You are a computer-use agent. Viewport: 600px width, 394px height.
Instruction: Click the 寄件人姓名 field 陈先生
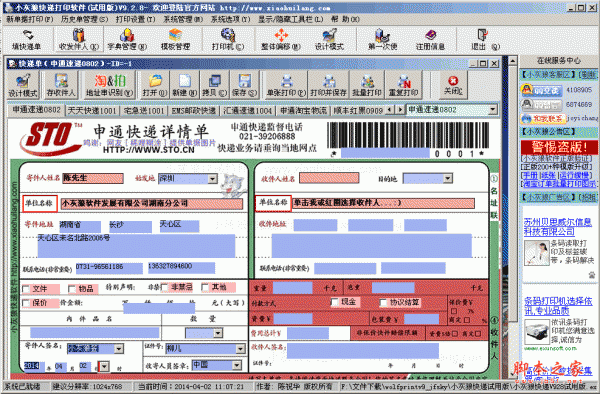(x=93, y=178)
